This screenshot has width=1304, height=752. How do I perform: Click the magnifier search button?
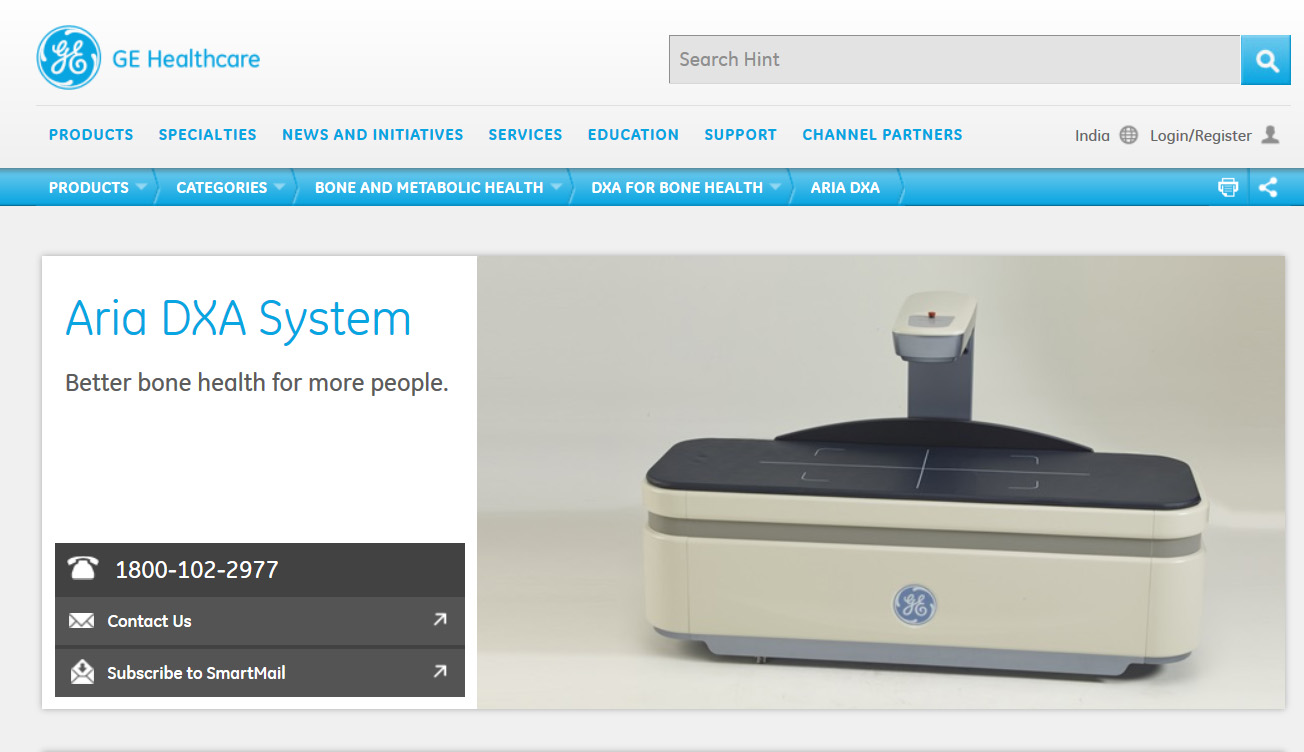point(1266,61)
